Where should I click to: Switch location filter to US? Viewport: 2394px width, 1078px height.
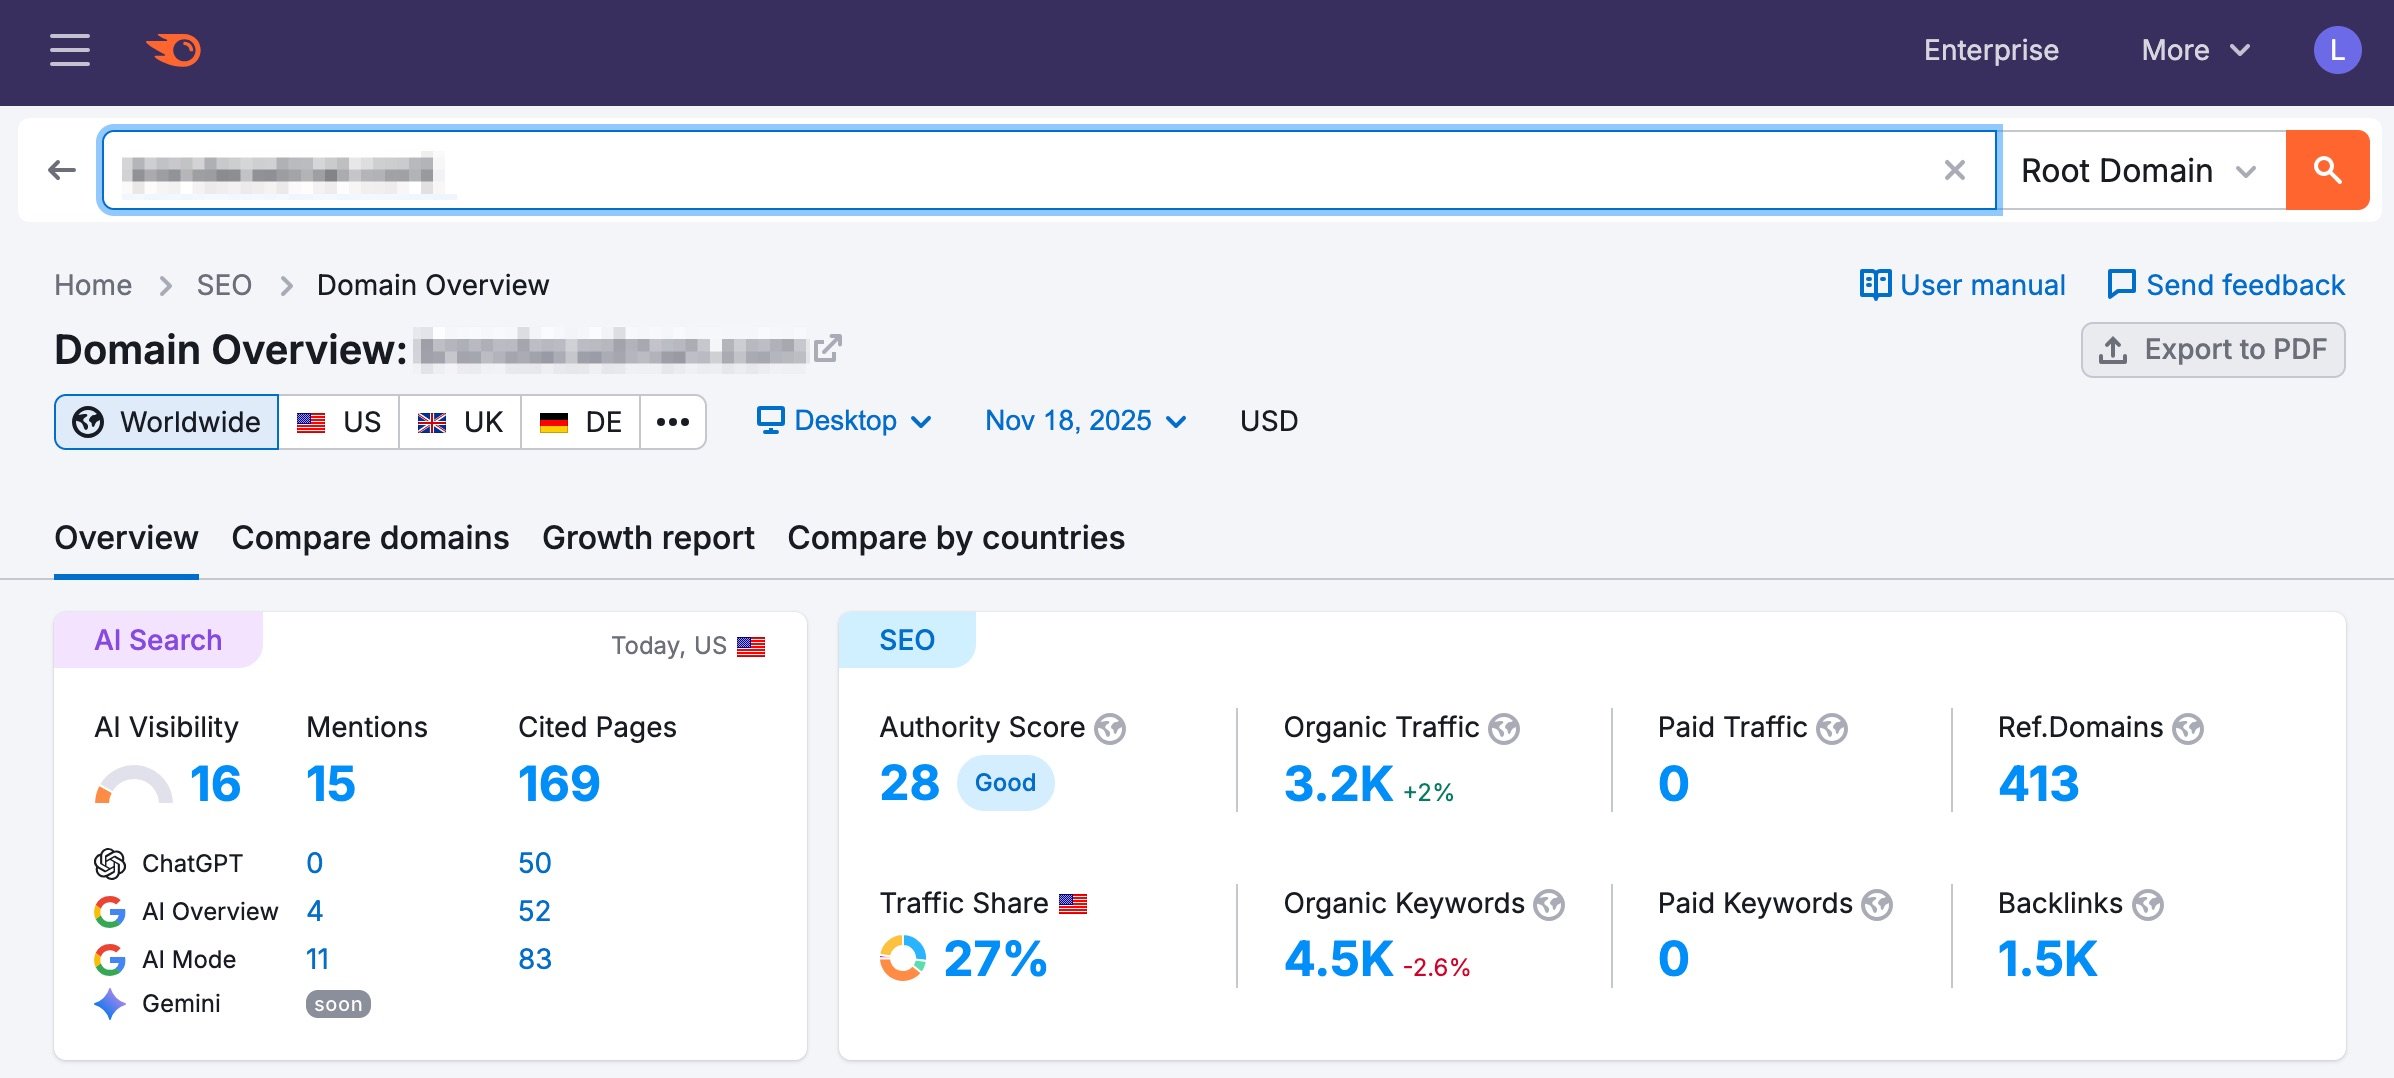point(339,421)
